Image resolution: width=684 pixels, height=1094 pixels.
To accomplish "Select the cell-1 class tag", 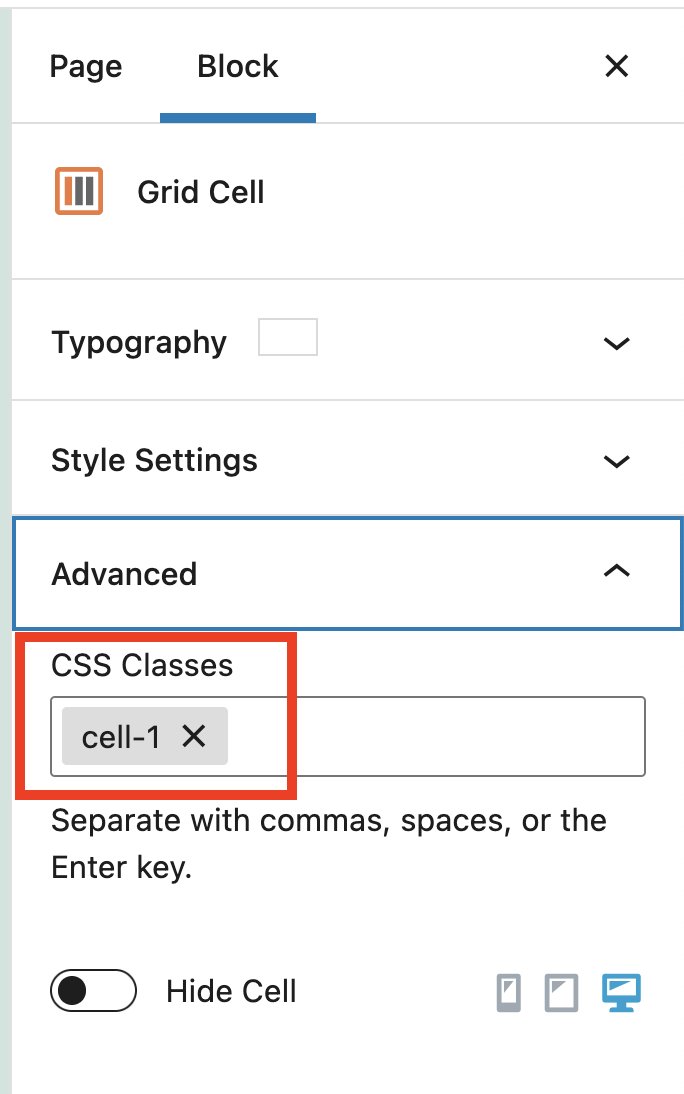I will click(x=121, y=737).
